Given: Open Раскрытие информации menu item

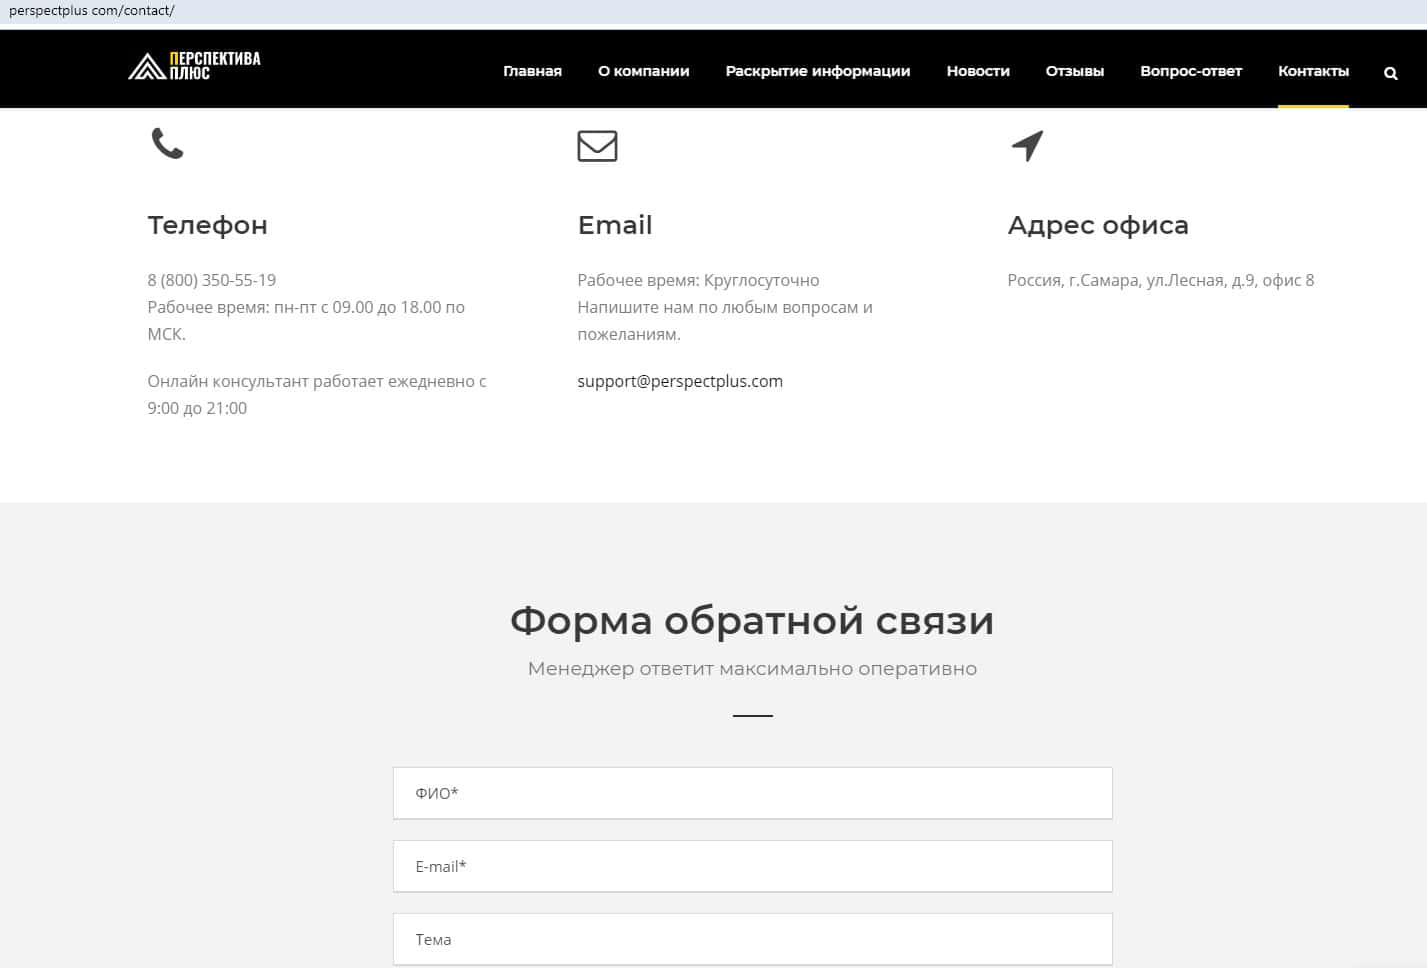Looking at the screenshot, I should 818,71.
